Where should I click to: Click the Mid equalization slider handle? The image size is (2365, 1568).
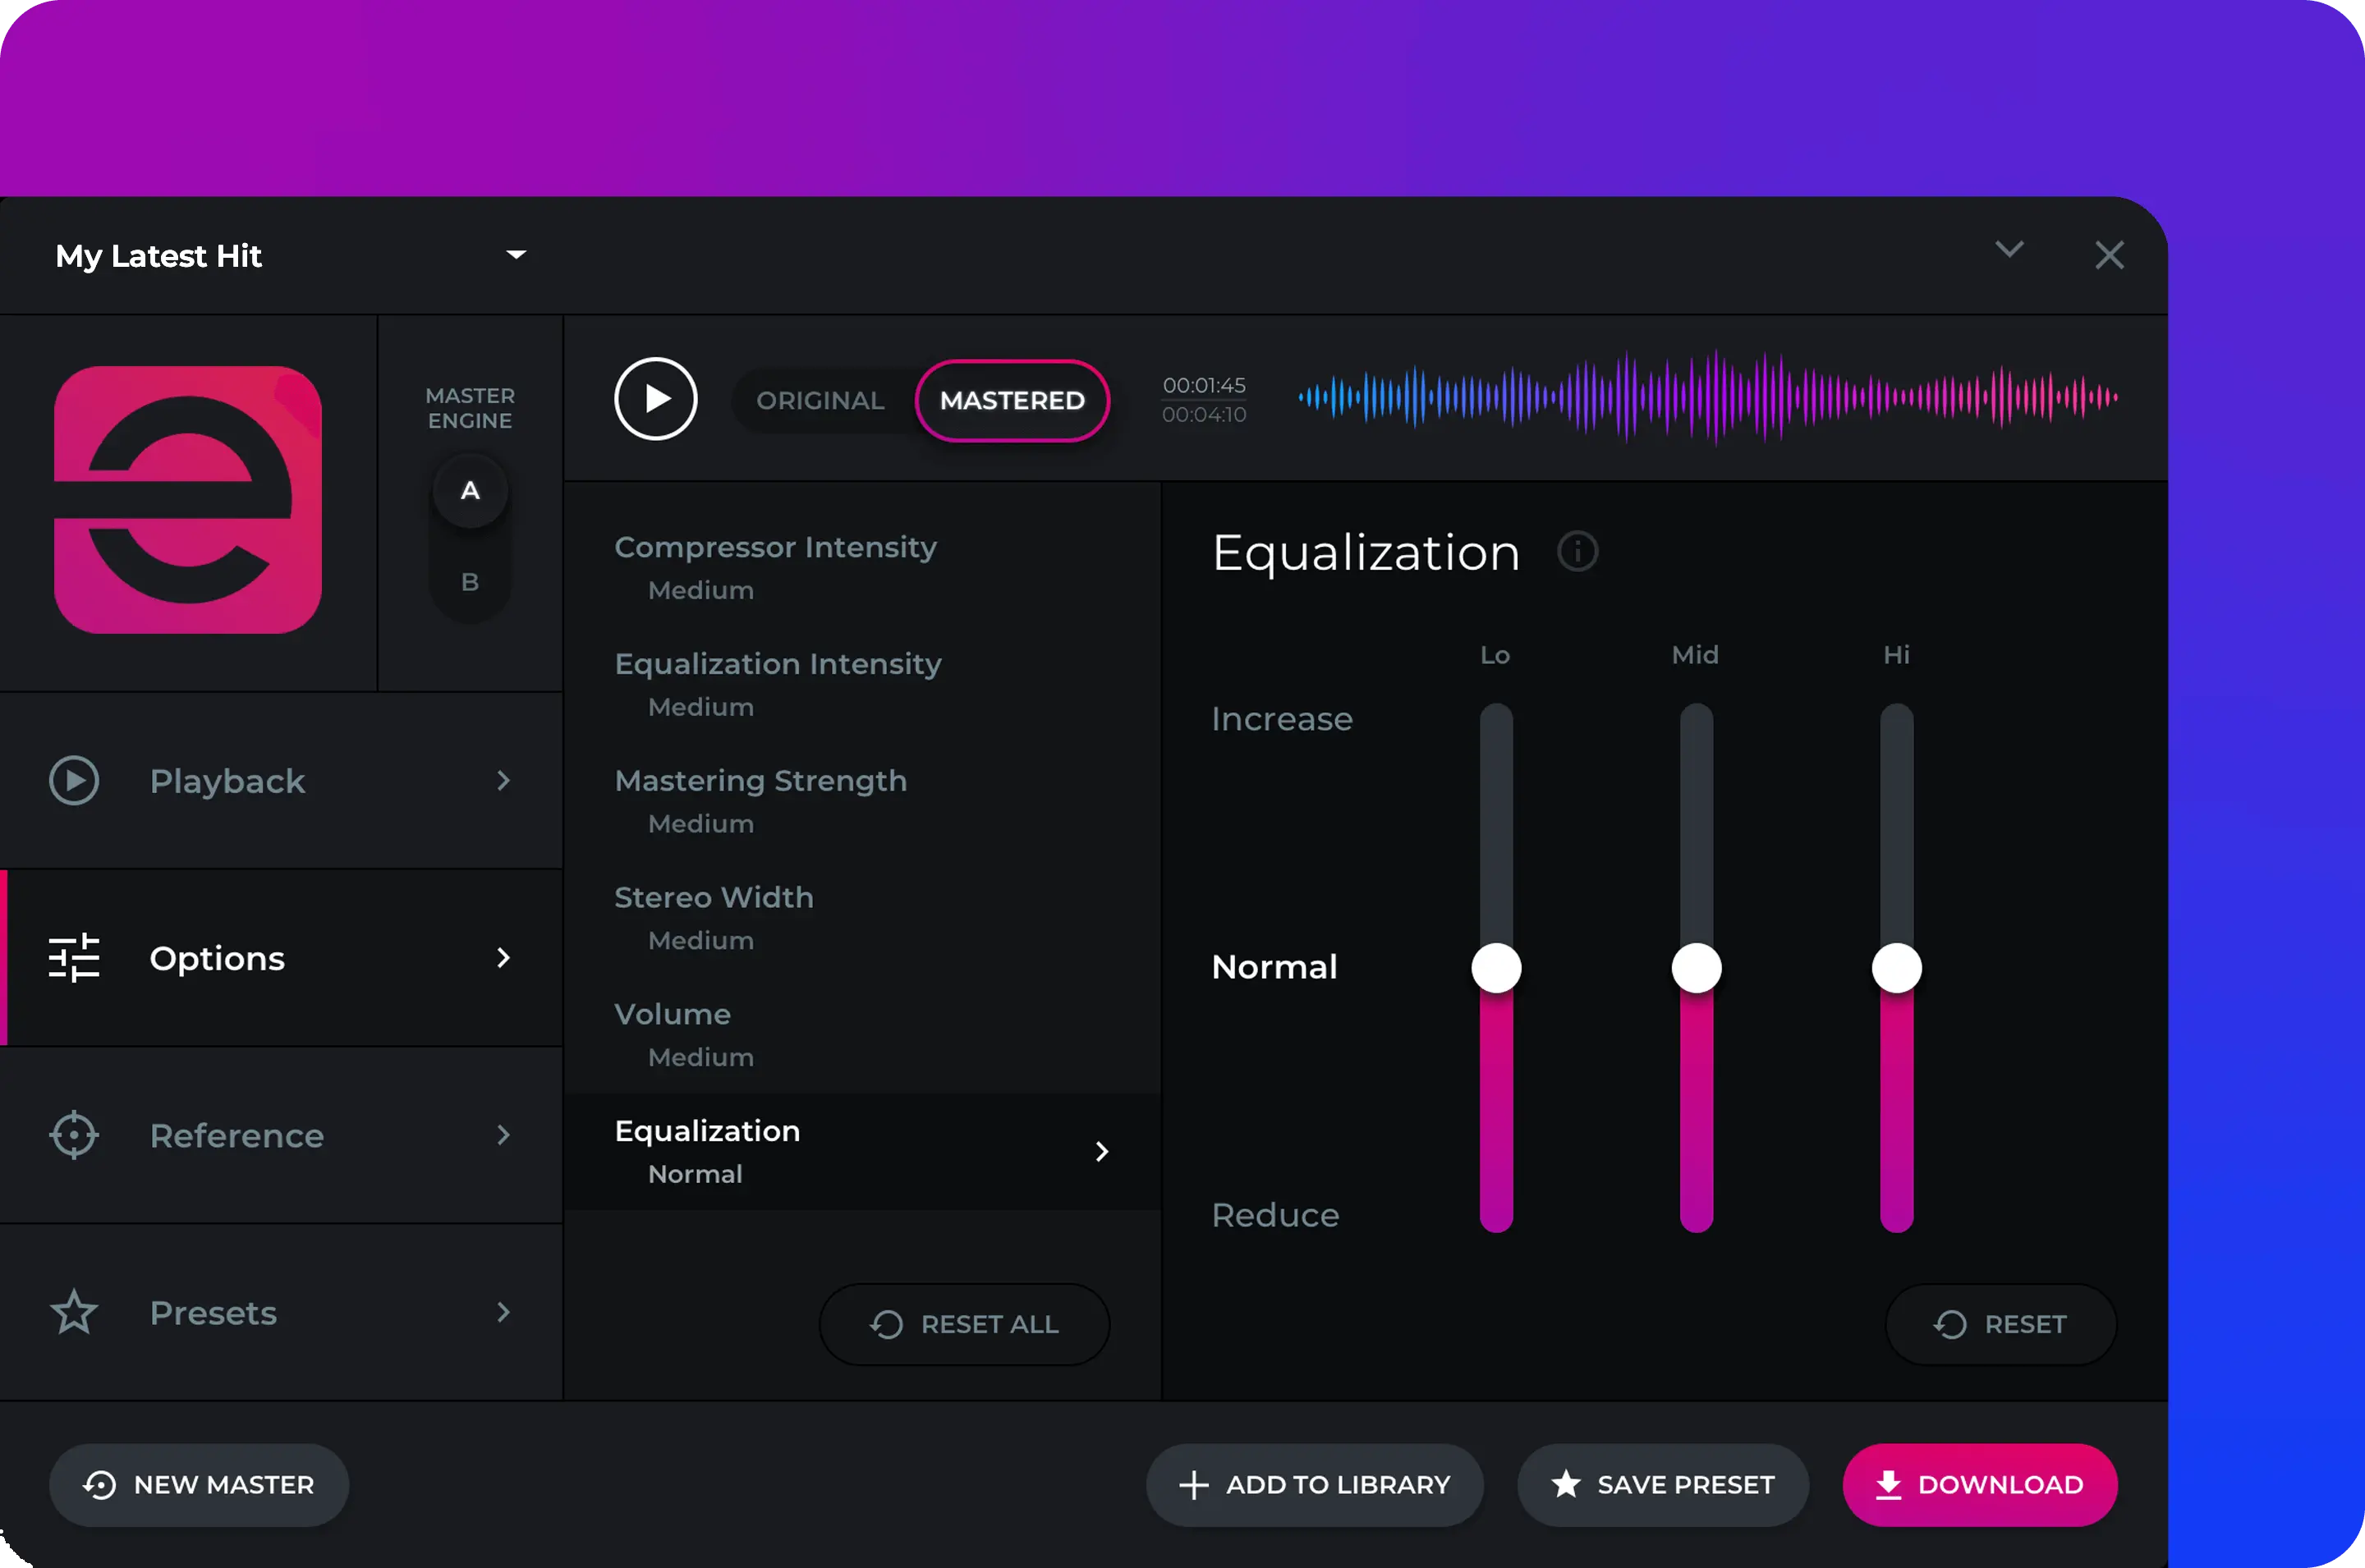(x=1696, y=968)
